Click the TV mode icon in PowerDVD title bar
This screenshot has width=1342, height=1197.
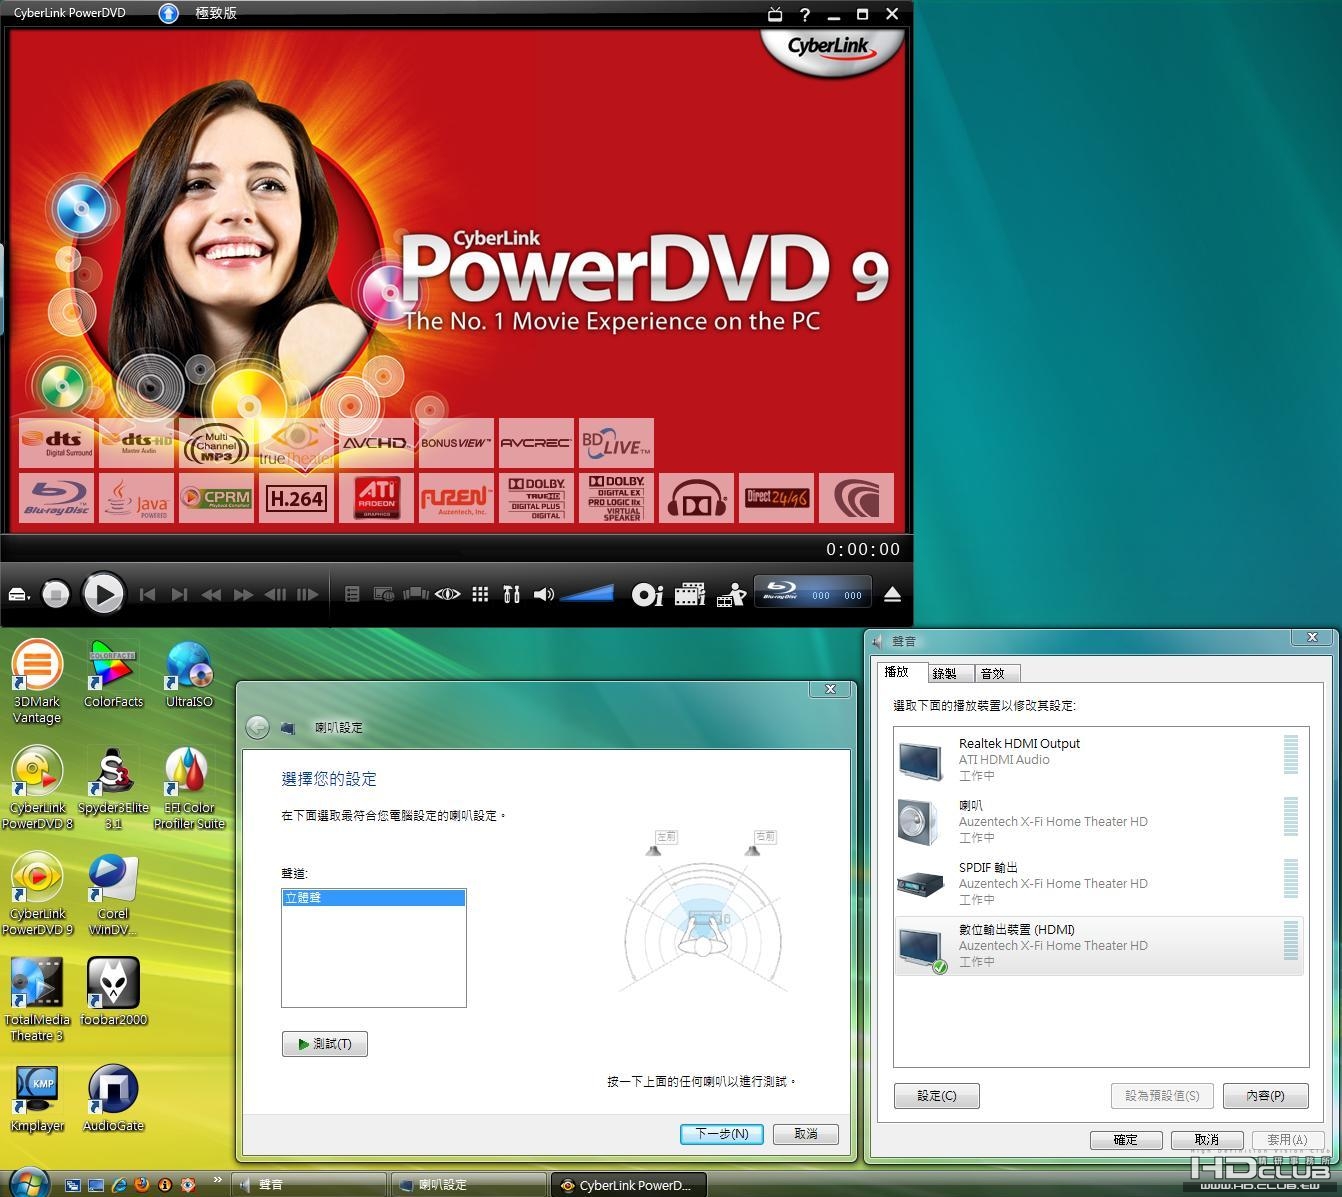click(775, 14)
